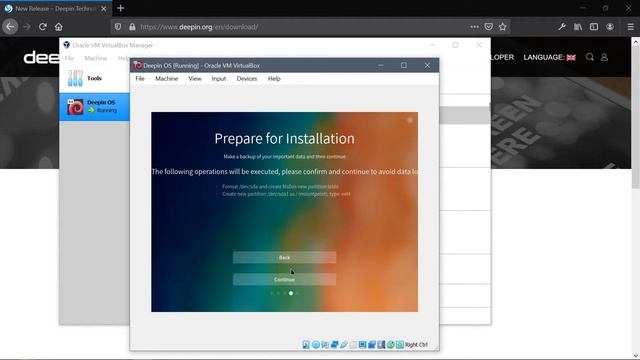640x360 pixels.
Task: Open page actions three-dots menu in address bar
Action: click(474, 27)
